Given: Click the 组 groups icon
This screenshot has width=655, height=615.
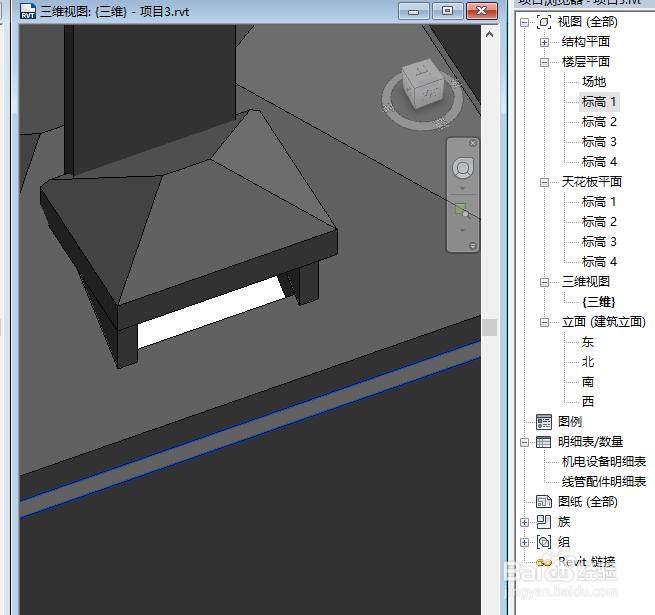Looking at the screenshot, I should point(544,542).
